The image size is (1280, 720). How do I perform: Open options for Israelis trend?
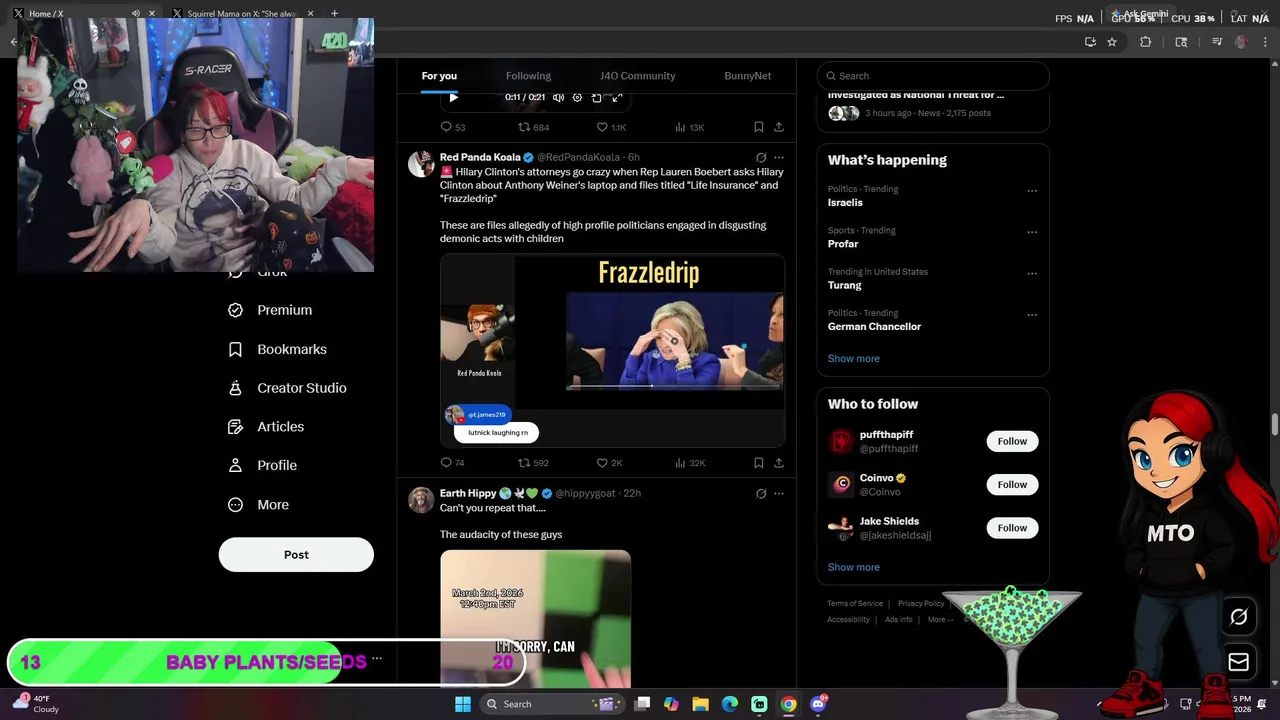1032,191
